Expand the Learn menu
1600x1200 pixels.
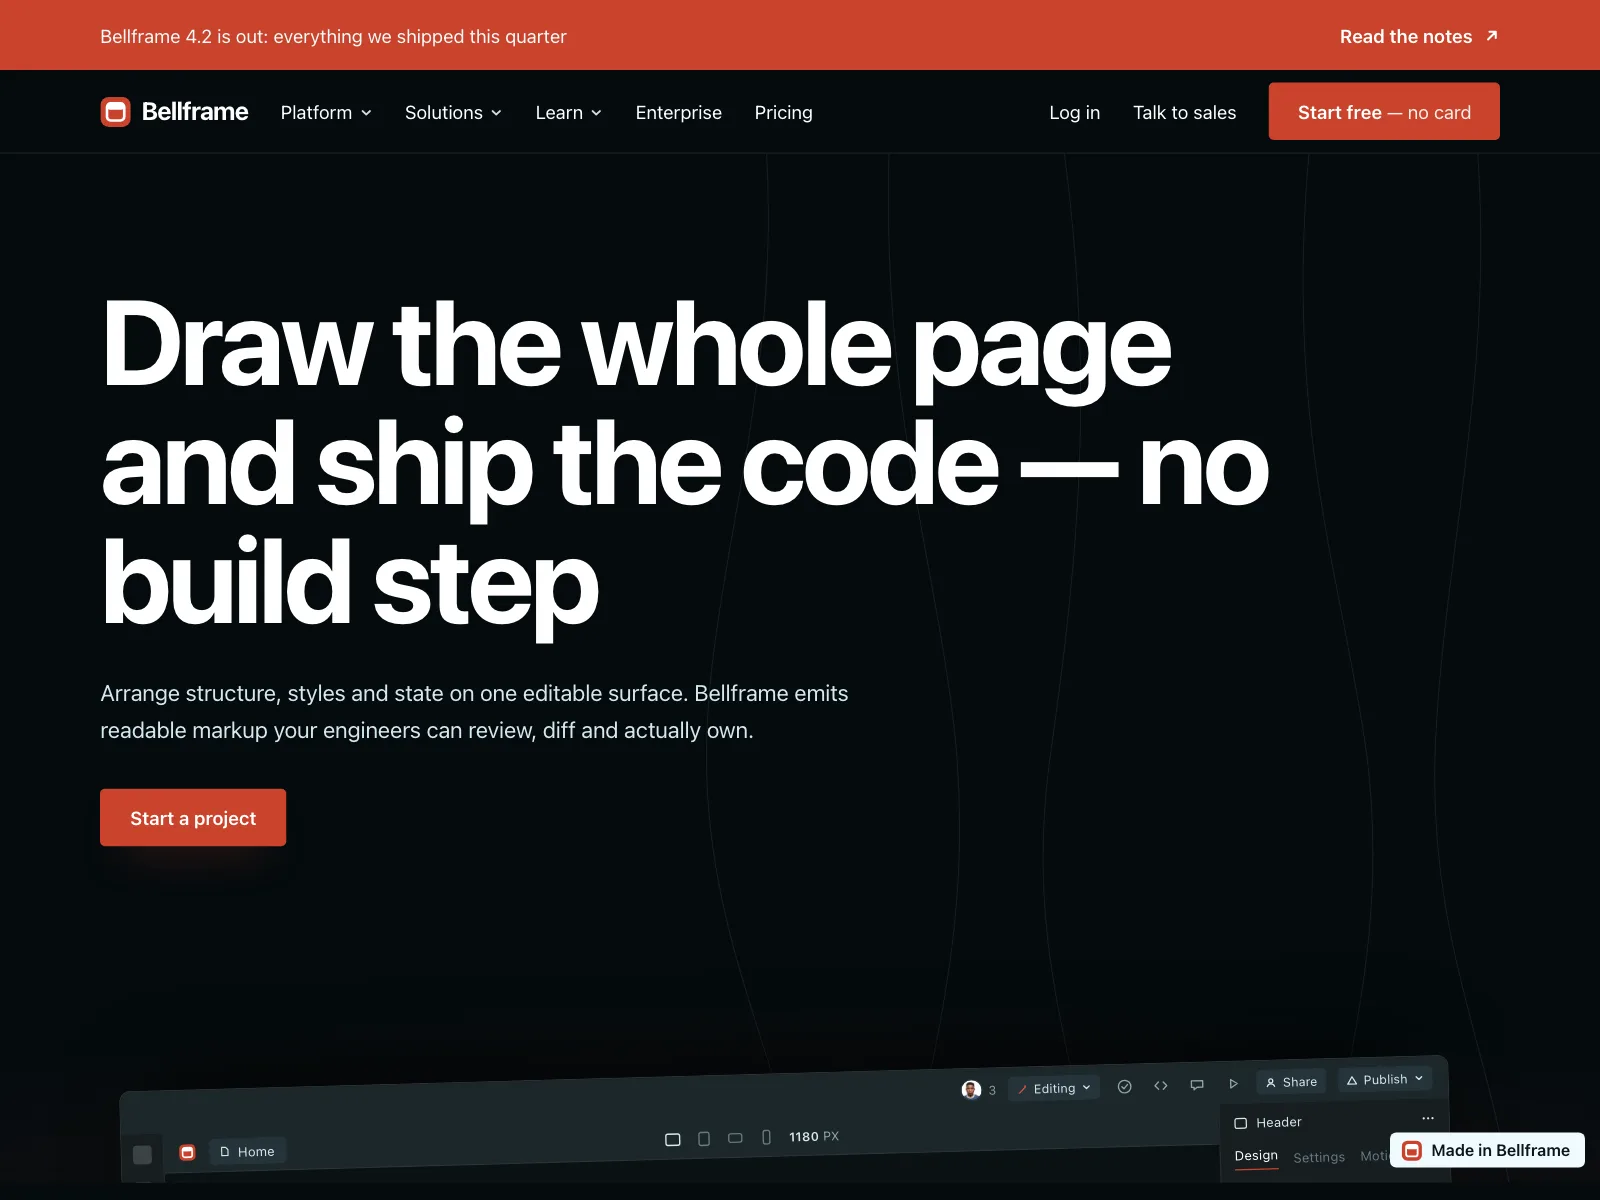coord(568,113)
